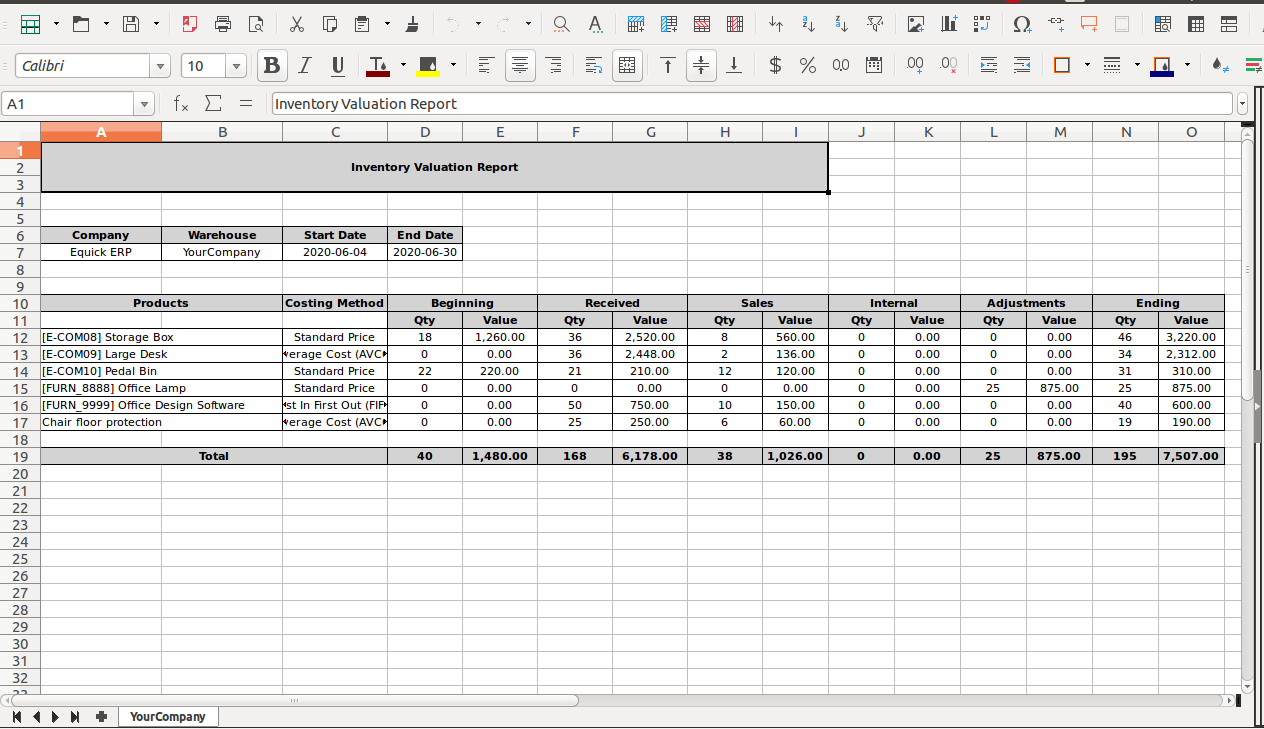Viewport: 1264px width, 729px height.
Task: Open the font size dropdown
Action: tap(237, 66)
